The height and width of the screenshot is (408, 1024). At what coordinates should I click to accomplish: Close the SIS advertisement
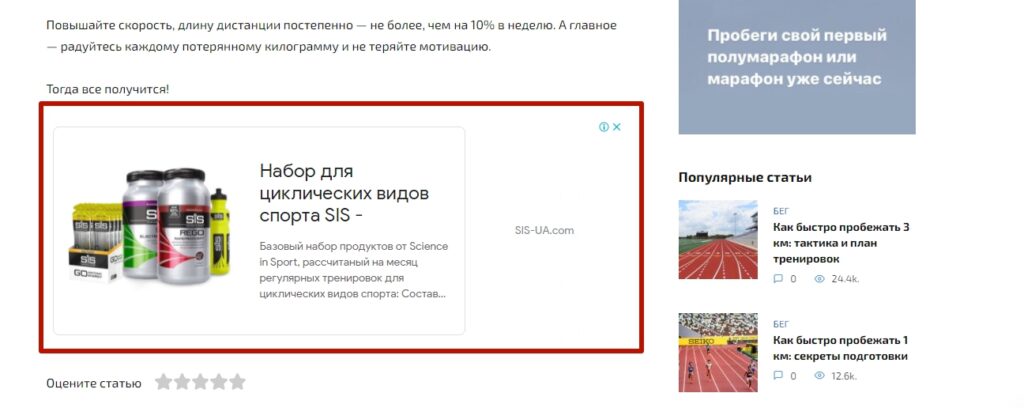point(616,127)
